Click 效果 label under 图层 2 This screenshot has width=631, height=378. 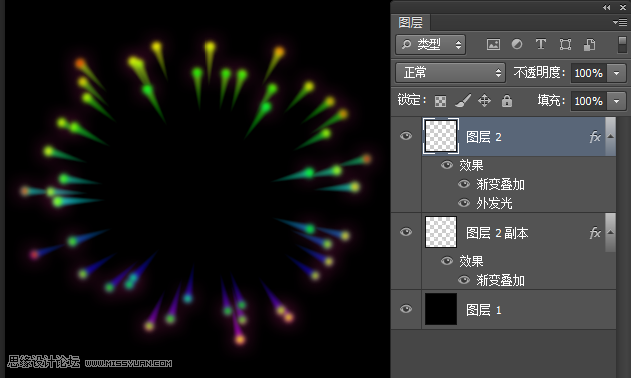pyautogui.click(x=471, y=165)
